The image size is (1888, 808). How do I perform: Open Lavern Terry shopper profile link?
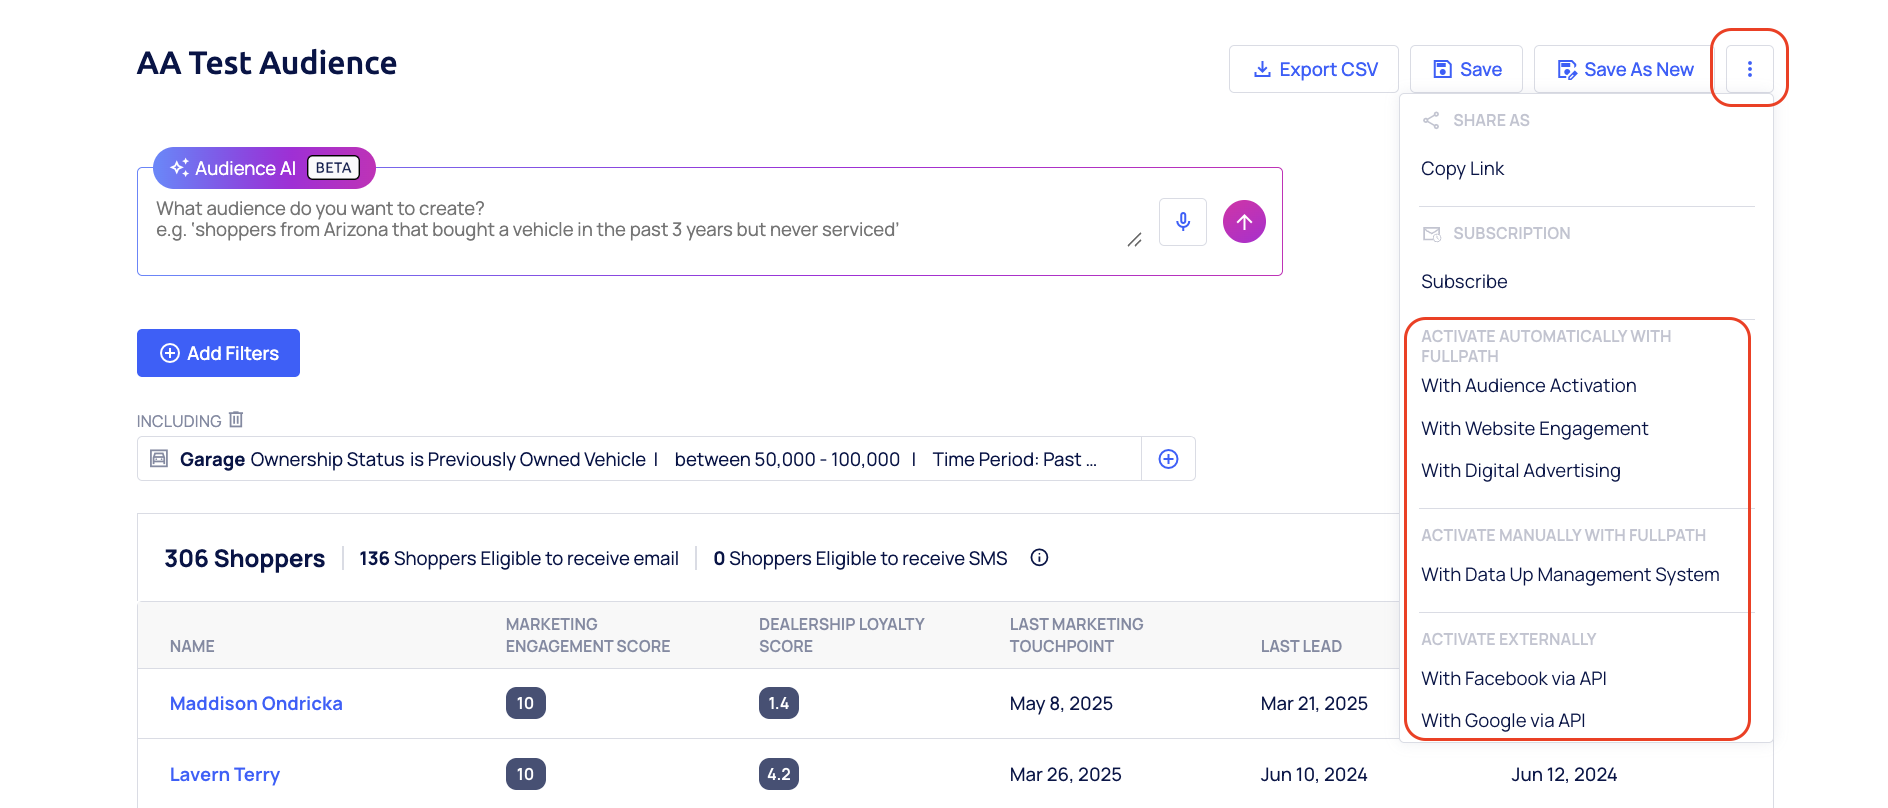tap(225, 775)
